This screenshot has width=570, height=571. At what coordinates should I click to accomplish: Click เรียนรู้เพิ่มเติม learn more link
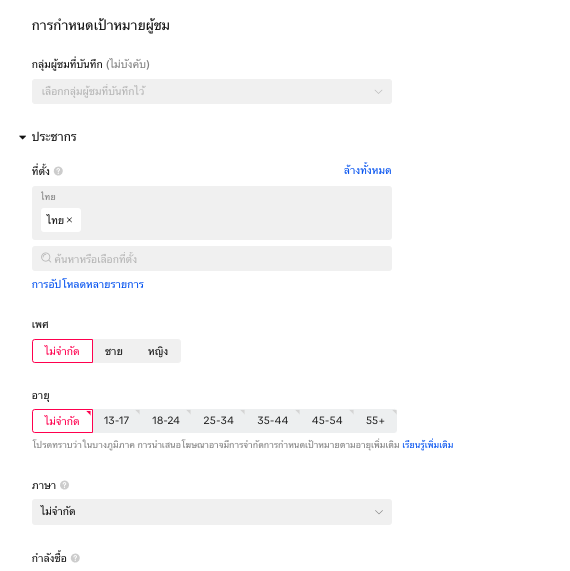coord(428,445)
